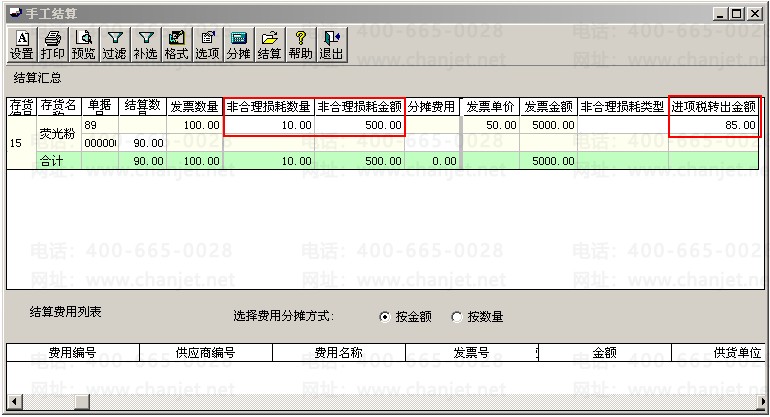Image resolution: width=770 pixels, height=417 pixels.
Task: Click the 发票金额 cell 5000.00 in row 89
Action: (549, 125)
